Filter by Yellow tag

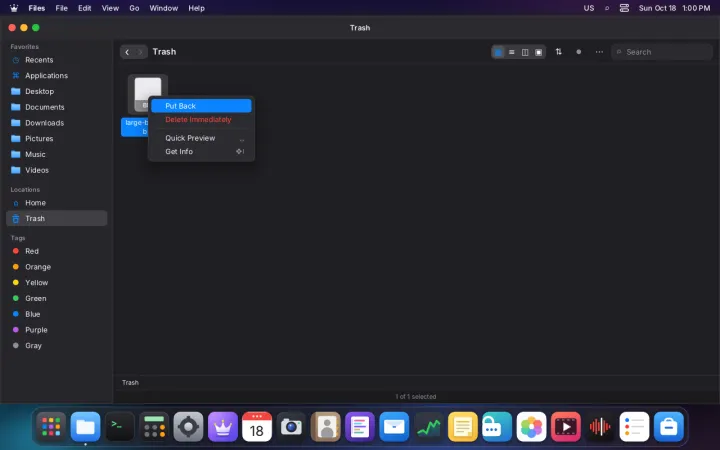coord(56,283)
